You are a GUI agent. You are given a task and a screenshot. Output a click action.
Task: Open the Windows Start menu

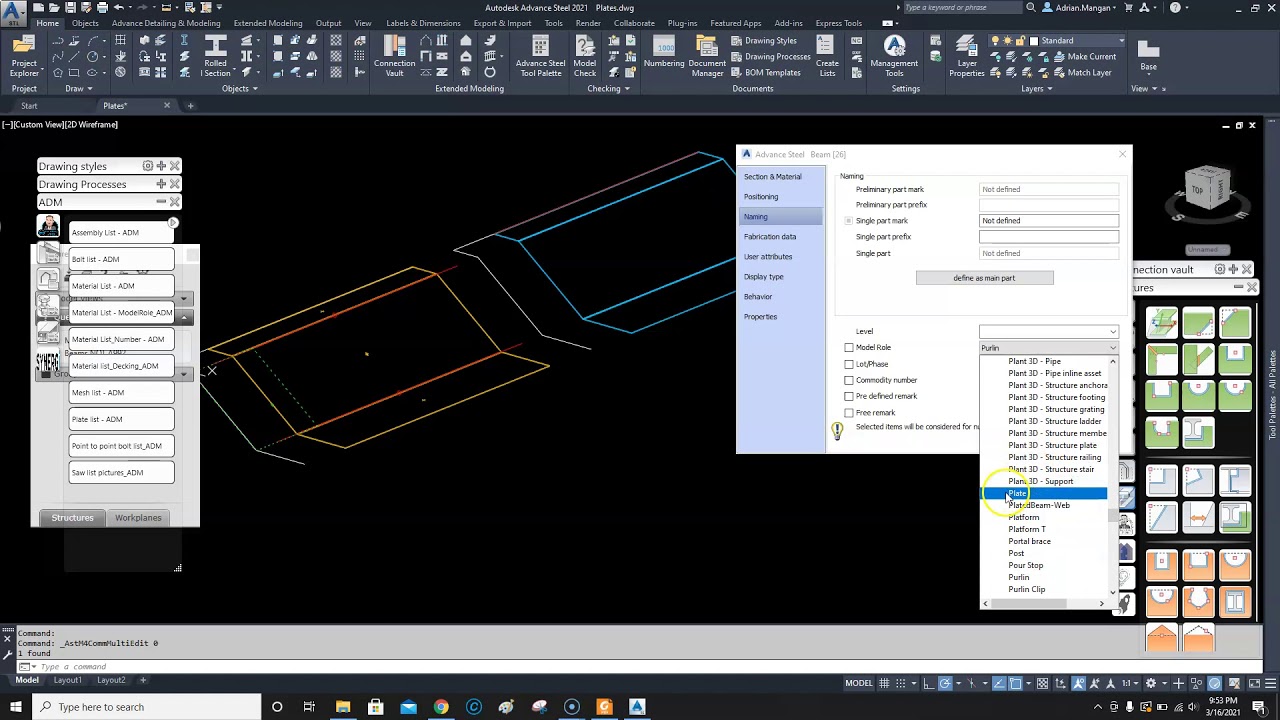[x=16, y=707]
